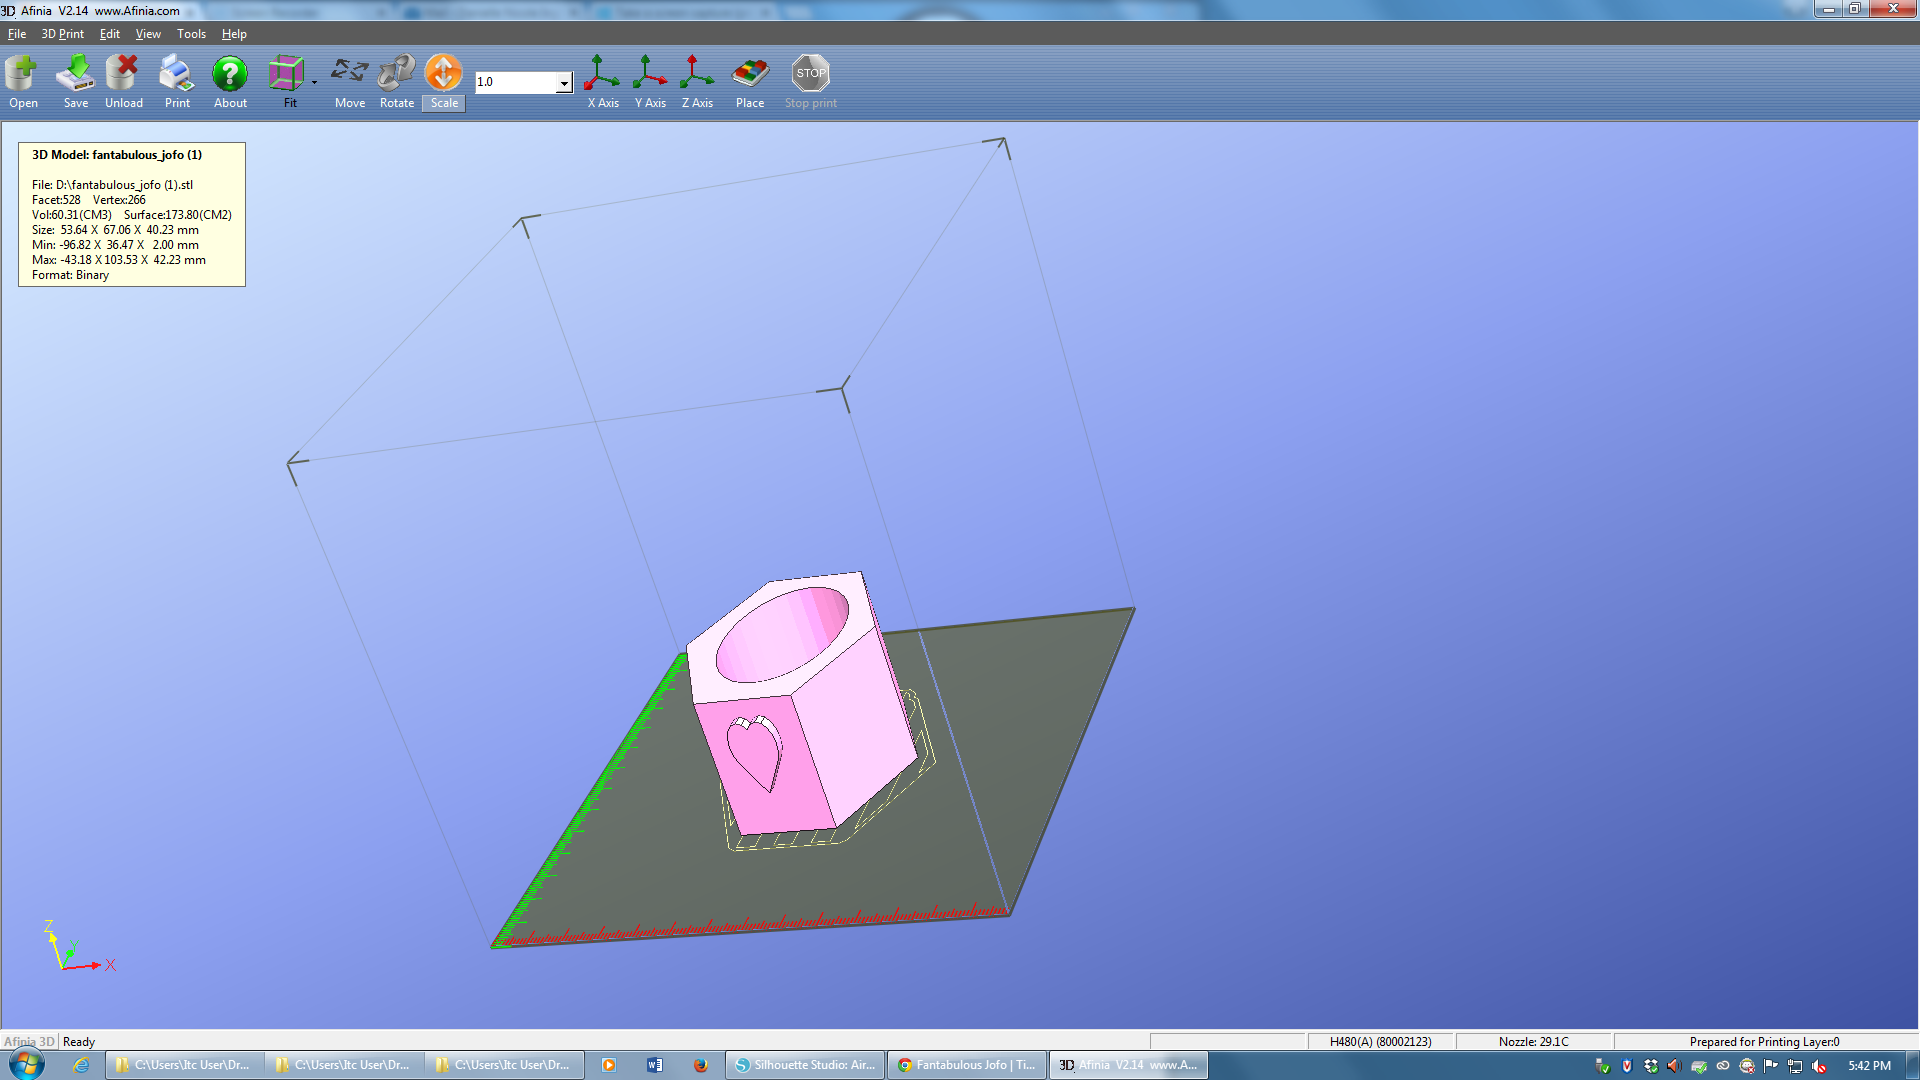
Task: Click the XYZ orientation axis indicator
Action: point(80,946)
